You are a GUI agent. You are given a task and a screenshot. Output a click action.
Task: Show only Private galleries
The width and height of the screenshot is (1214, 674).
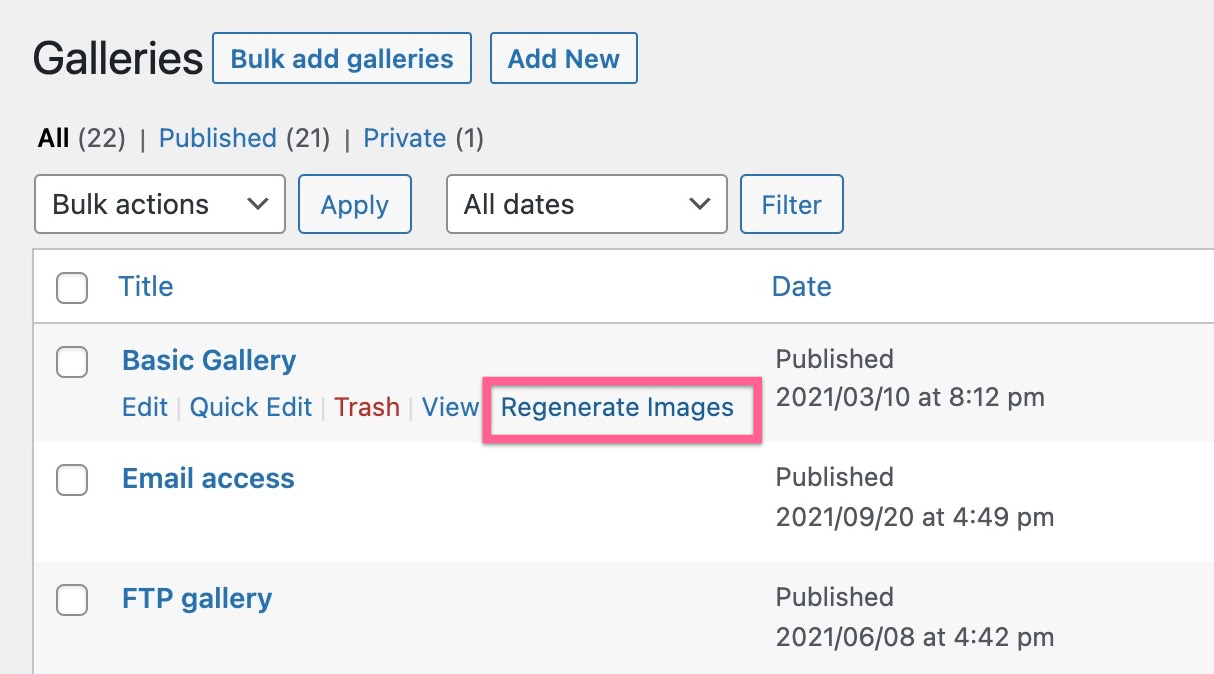pyautogui.click(x=405, y=138)
